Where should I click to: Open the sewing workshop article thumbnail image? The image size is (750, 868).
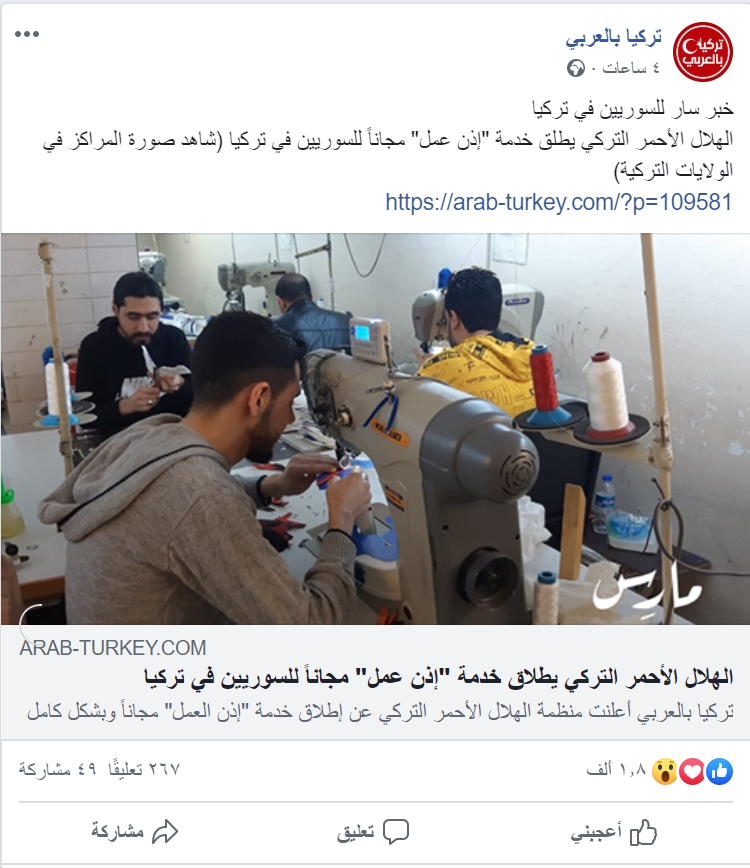375,429
